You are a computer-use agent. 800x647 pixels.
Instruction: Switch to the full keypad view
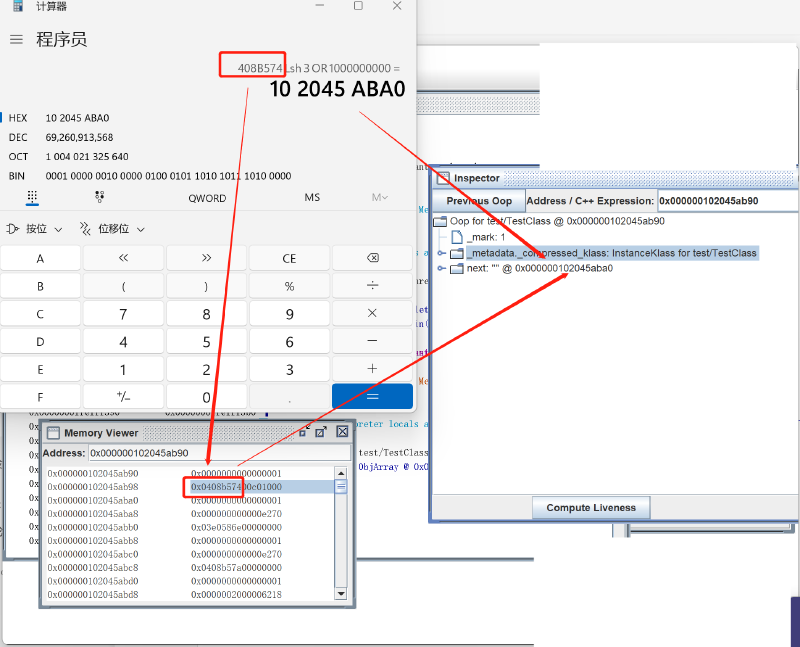[32, 197]
